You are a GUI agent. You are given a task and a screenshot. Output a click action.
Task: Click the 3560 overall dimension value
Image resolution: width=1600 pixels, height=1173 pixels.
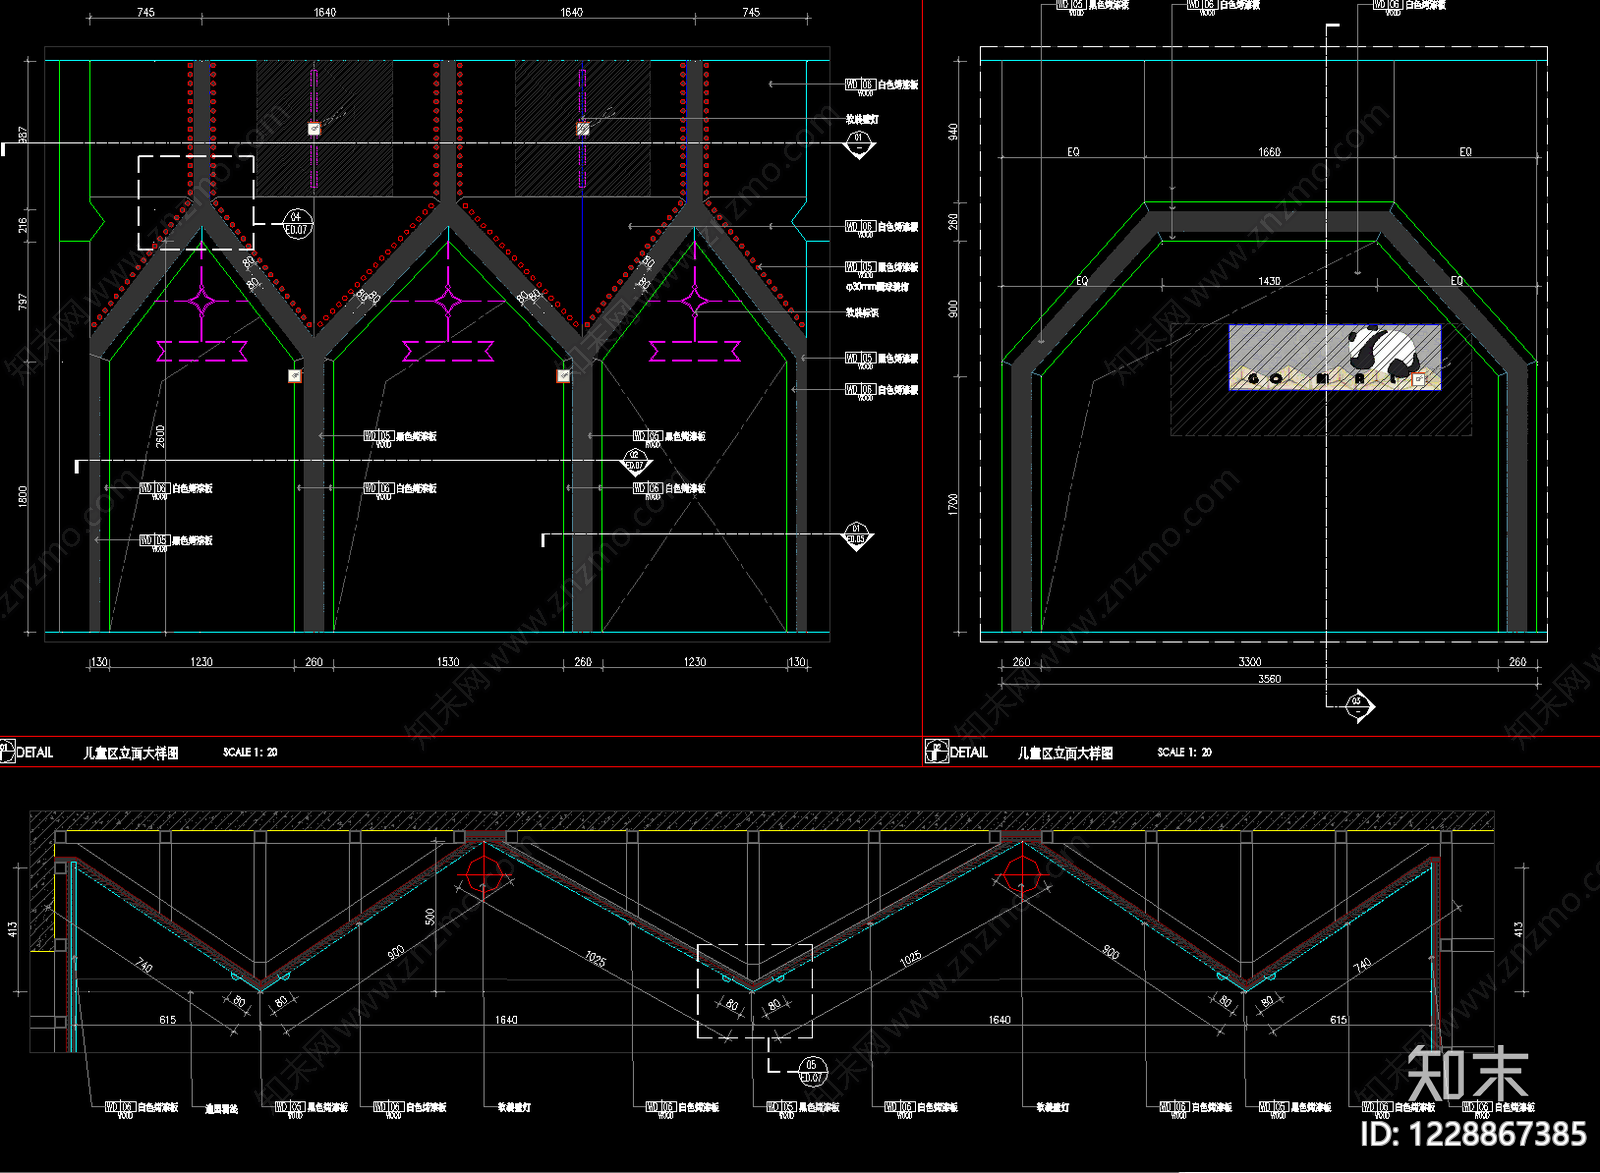1269,679
